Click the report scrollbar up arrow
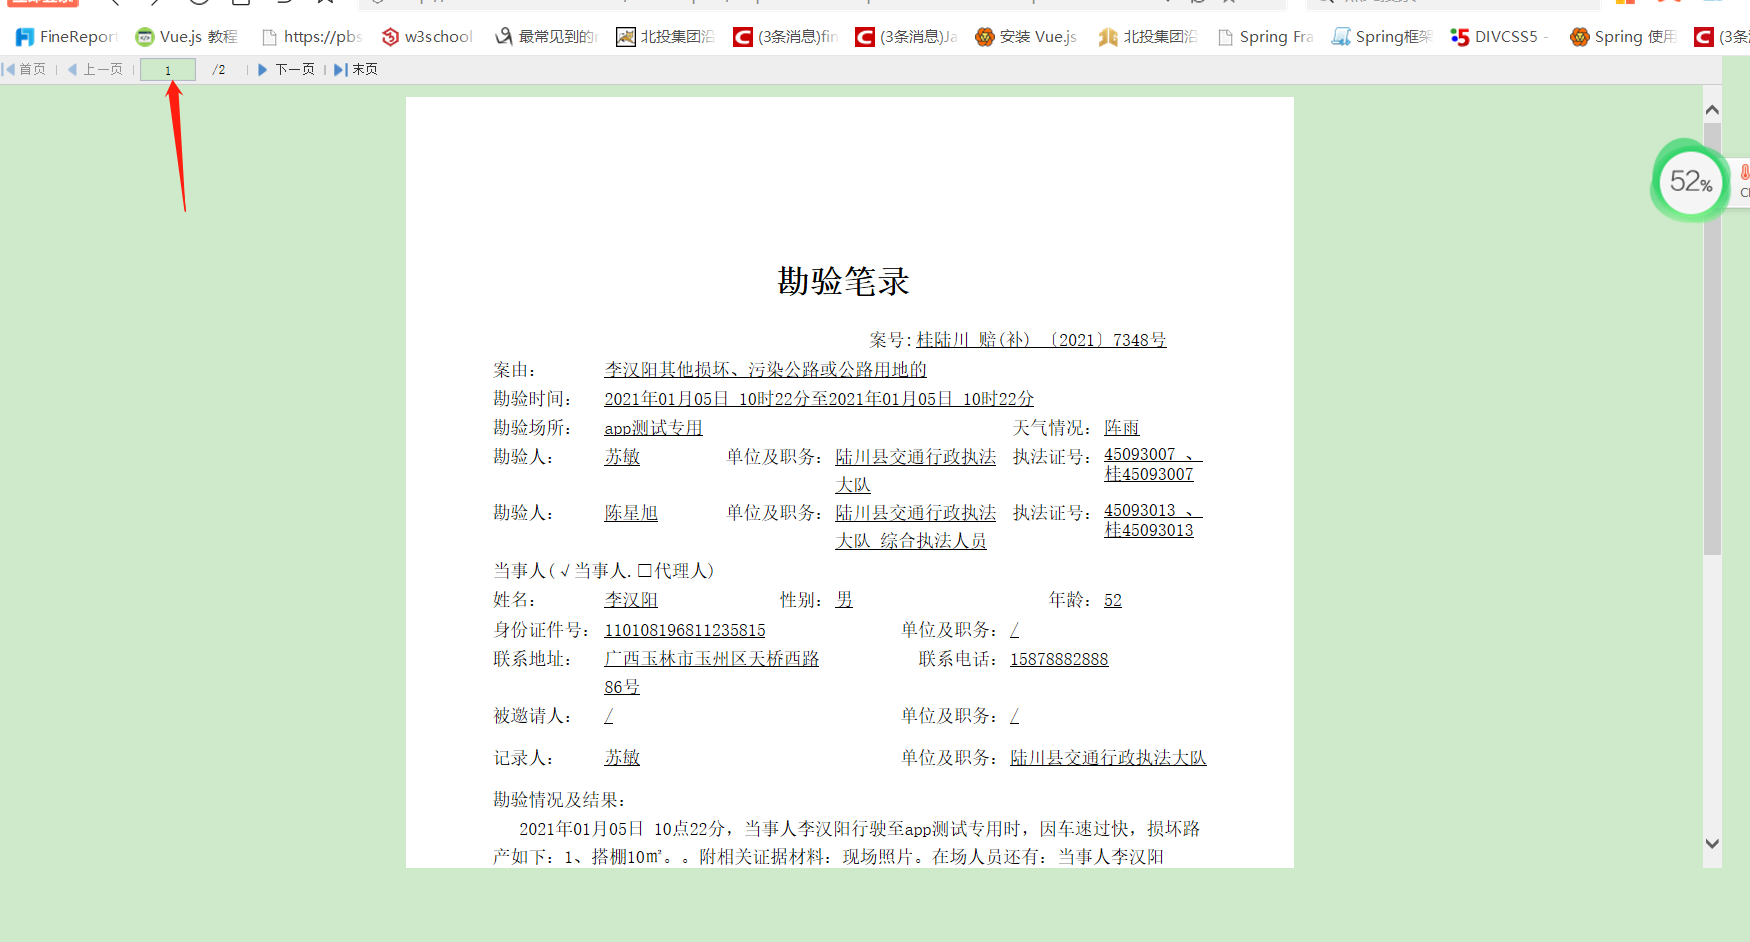1750x942 pixels. pyautogui.click(x=1712, y=110)
